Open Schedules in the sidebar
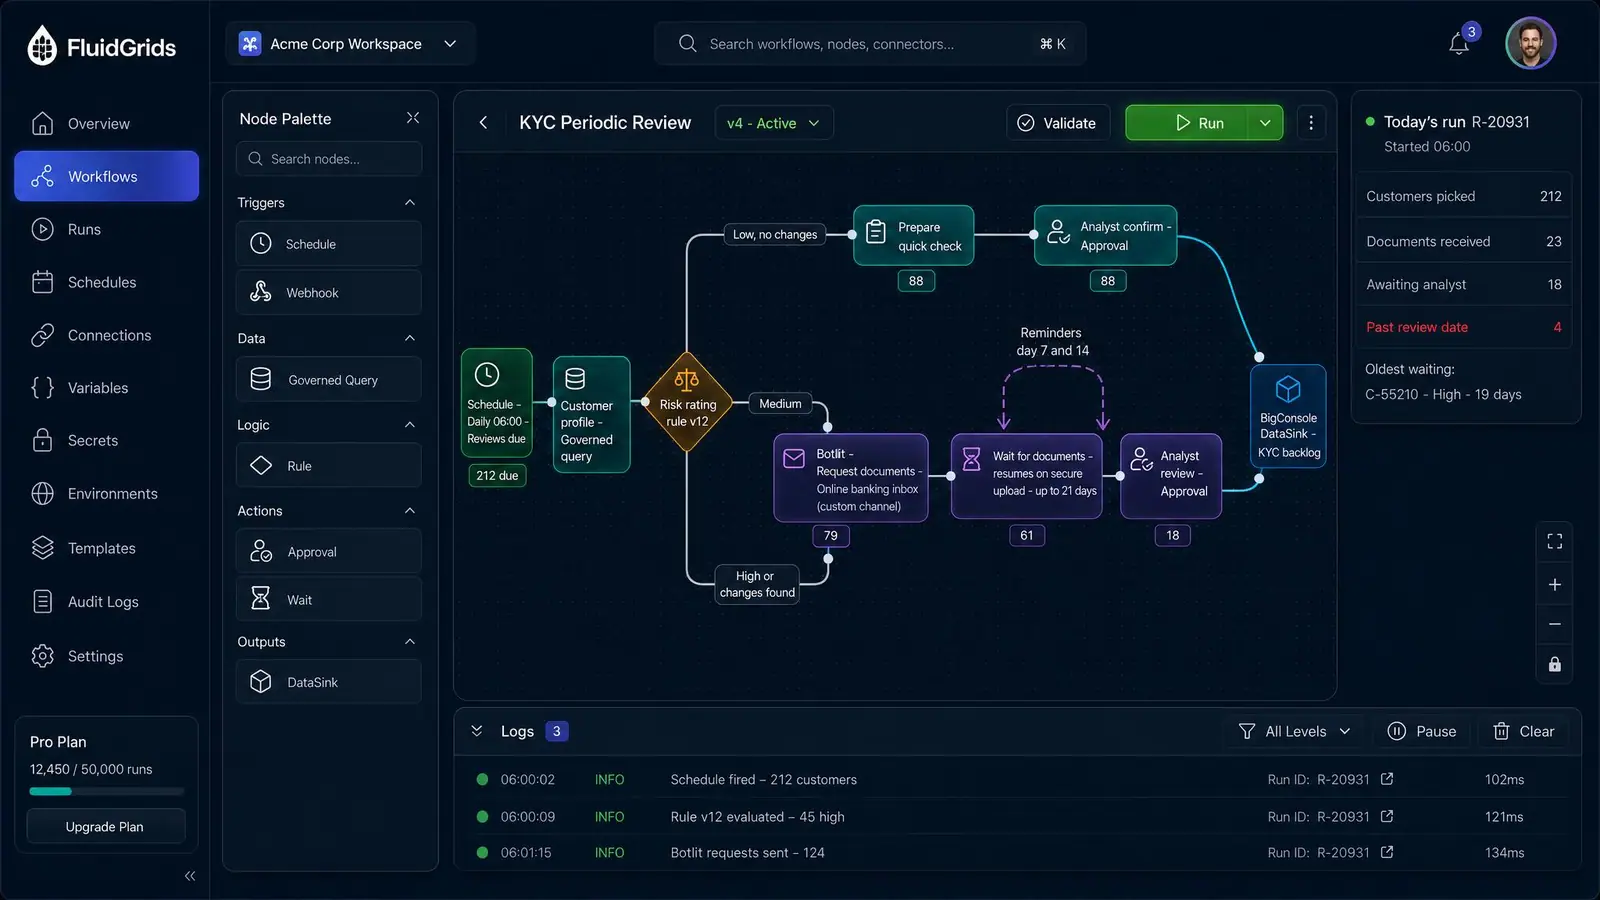The width and height of the screenshot is (1600, 900). pyautogui.click(x=106, y=282)
